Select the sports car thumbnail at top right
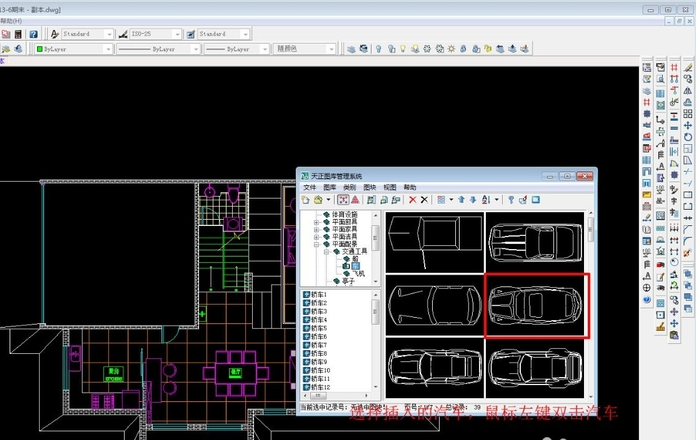 tap(535, 242)
